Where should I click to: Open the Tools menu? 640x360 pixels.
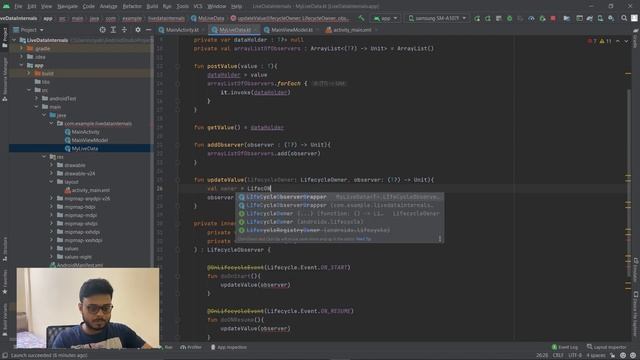182,6
